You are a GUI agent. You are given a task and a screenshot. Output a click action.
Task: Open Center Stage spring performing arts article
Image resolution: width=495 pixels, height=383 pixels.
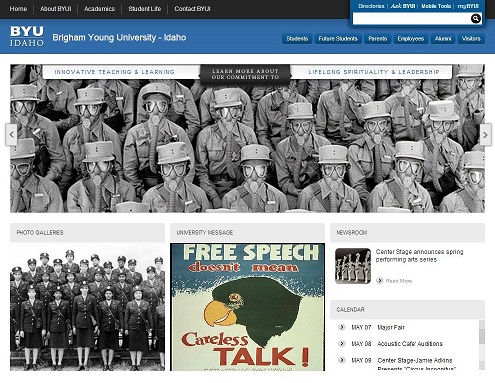point(419,256)
